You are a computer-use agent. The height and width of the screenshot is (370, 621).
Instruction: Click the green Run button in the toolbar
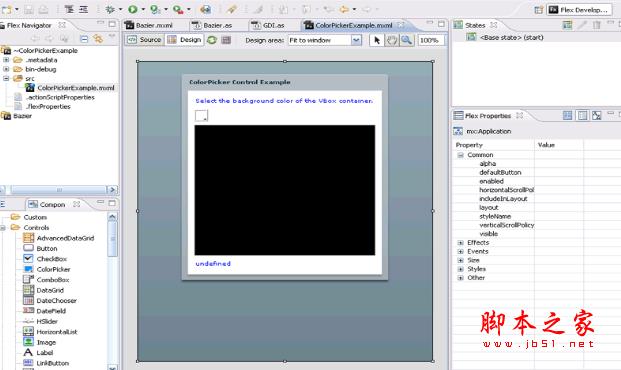click(133, 9)
